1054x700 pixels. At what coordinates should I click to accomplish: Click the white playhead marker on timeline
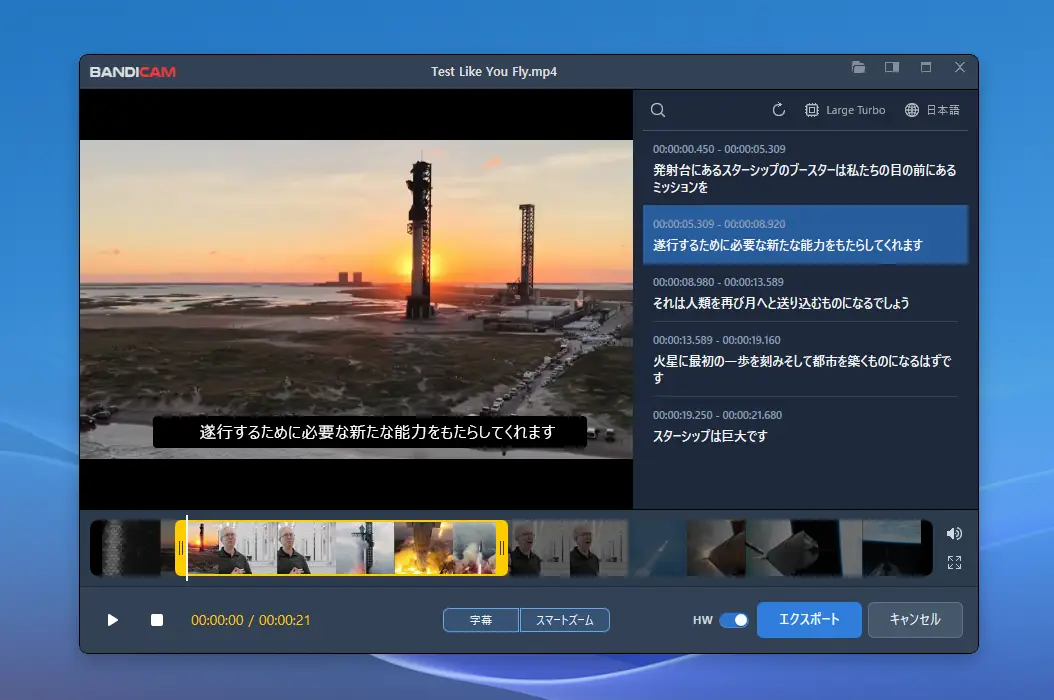click(187, 548)
